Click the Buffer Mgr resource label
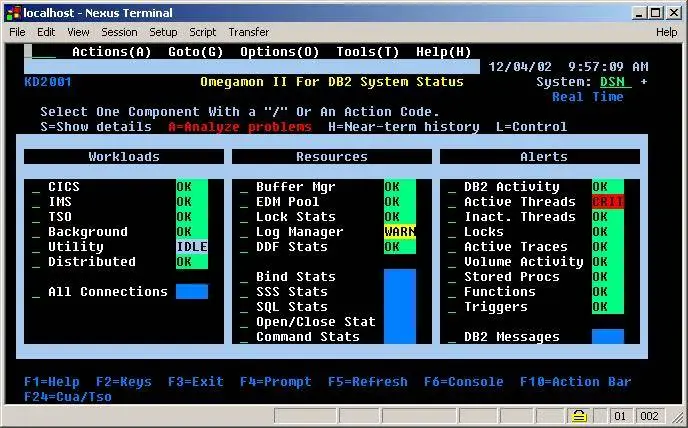688x428 pixels. tap(296, 187)
